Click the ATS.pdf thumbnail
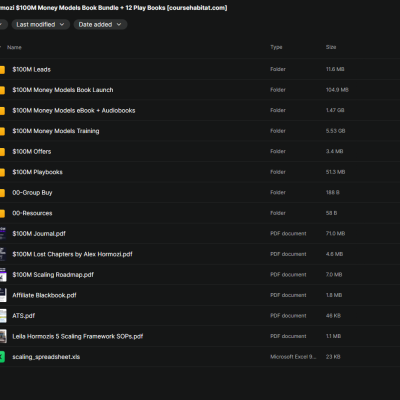The image size is (400, 400). (3, 316)
